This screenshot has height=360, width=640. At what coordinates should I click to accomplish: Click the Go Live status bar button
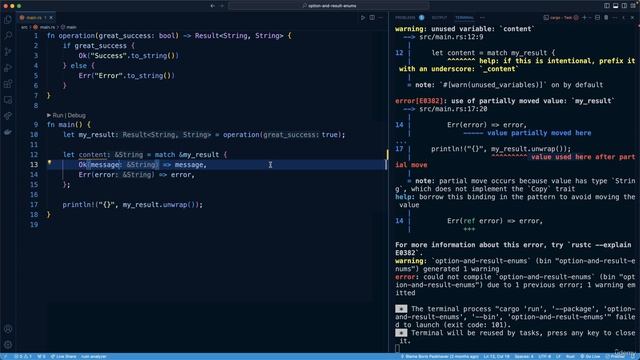[x=590, y=356]
